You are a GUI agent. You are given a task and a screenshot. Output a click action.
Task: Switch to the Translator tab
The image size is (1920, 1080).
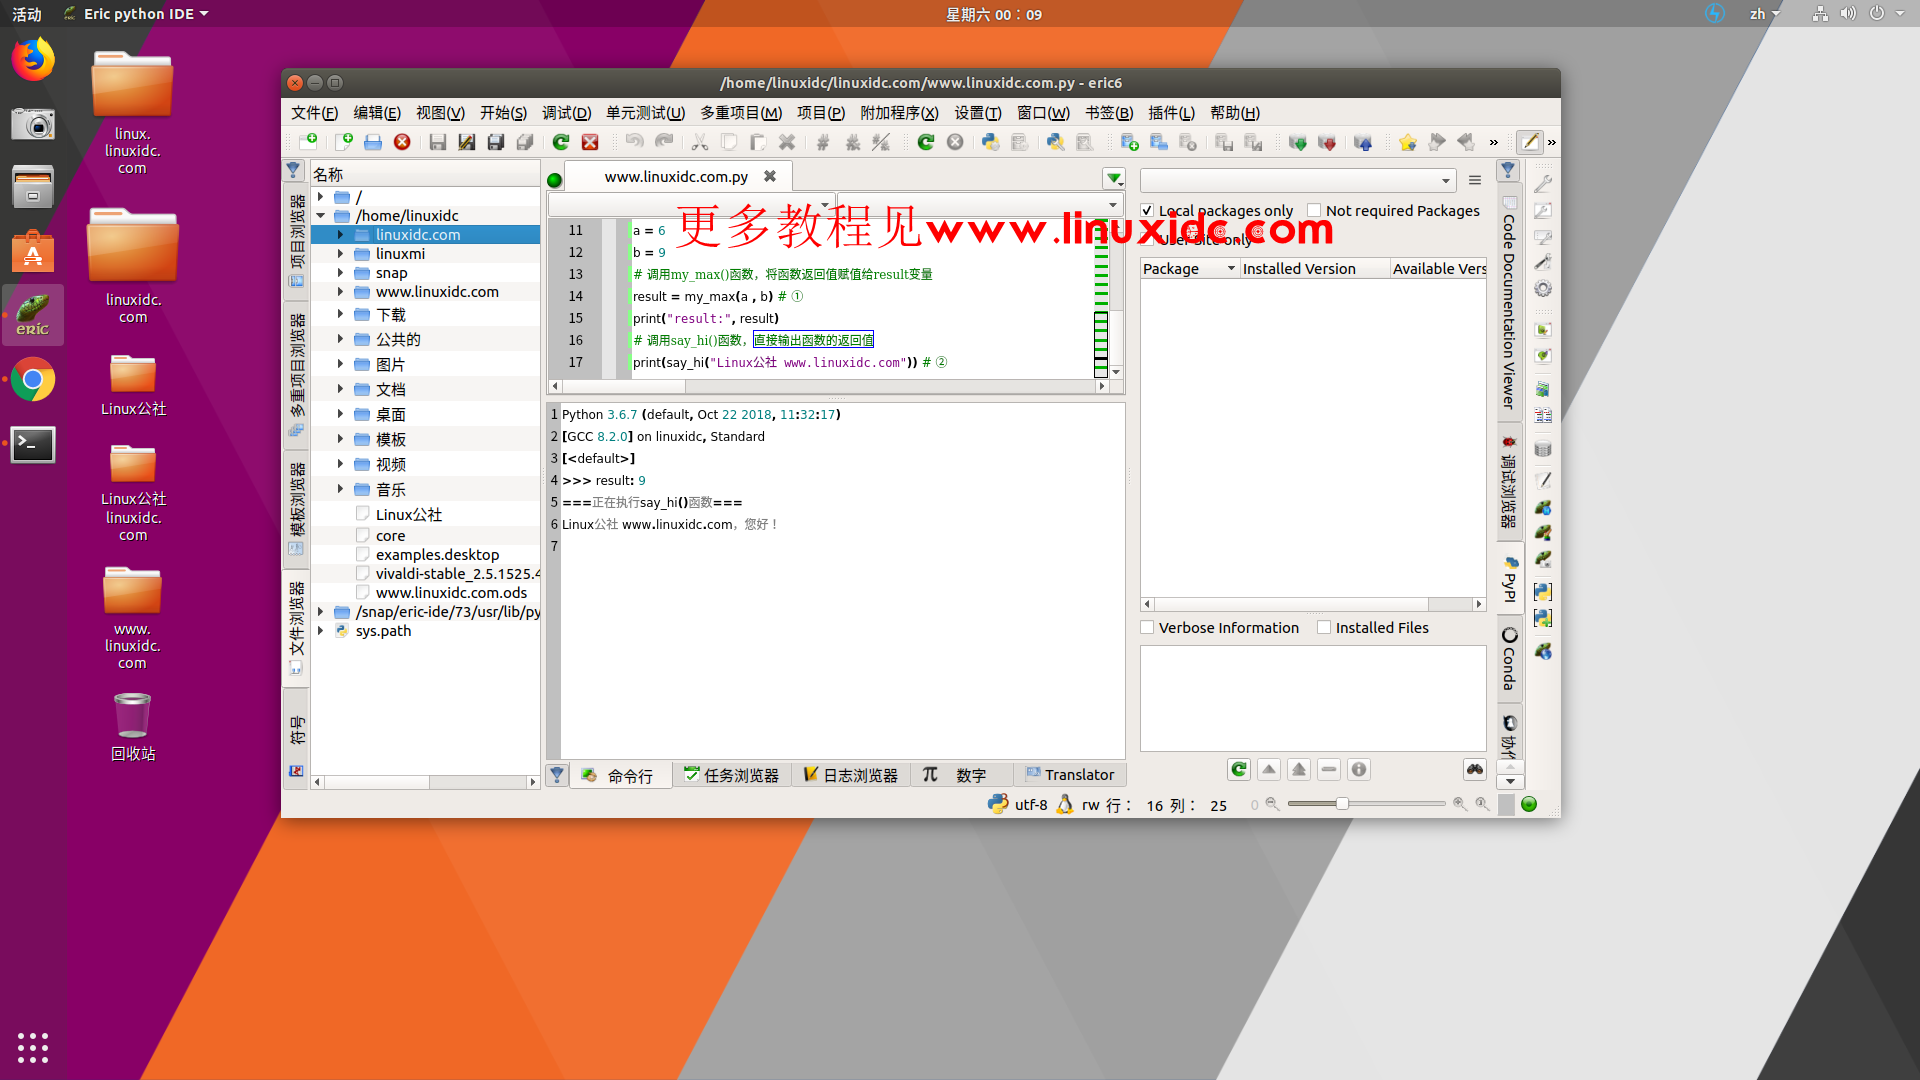coord(1069,775)
